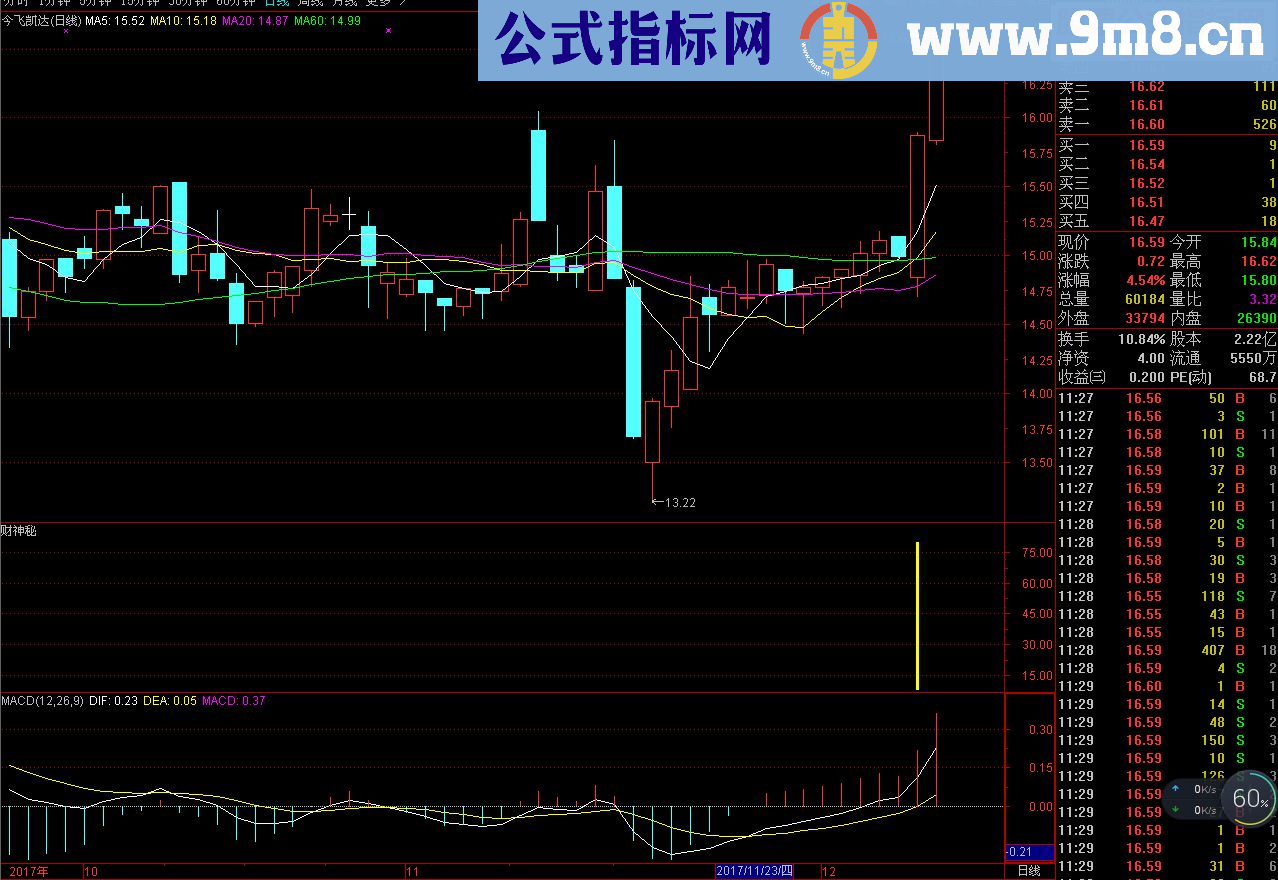
Task: Click the -0.21 value box on MACD axis
Action: pyautogui.click(x=1028, y=852)
